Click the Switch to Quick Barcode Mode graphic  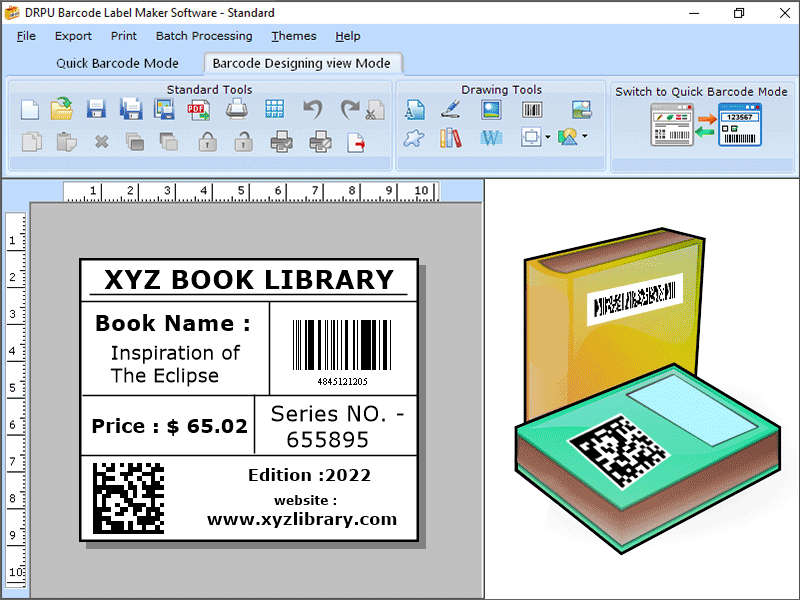pyautogui.click(x=706, y=124)
